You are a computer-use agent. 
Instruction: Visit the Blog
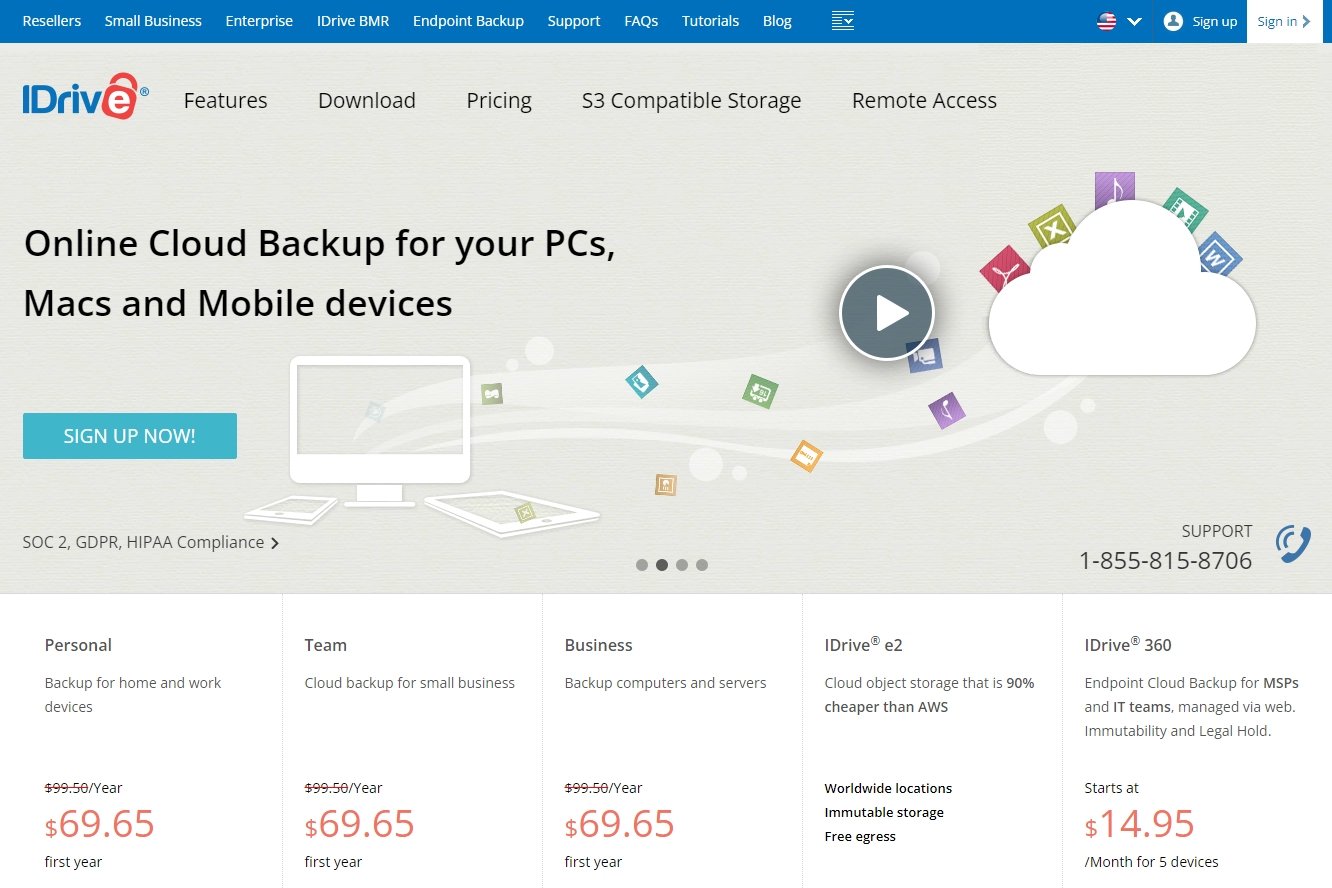tap(777, 21)
